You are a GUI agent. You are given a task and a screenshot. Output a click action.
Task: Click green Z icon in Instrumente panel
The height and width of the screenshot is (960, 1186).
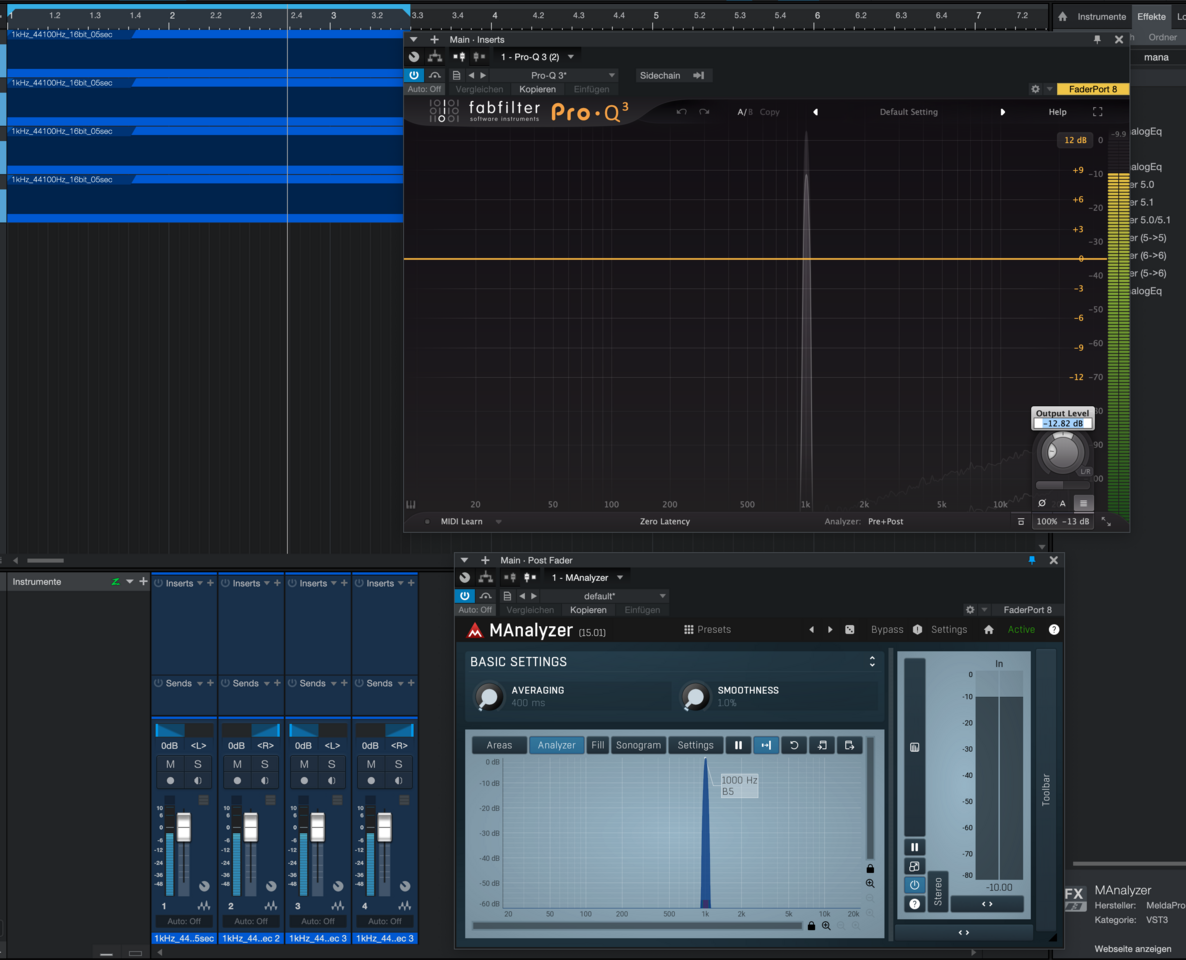pyautogui.click(x=115, y=582)
